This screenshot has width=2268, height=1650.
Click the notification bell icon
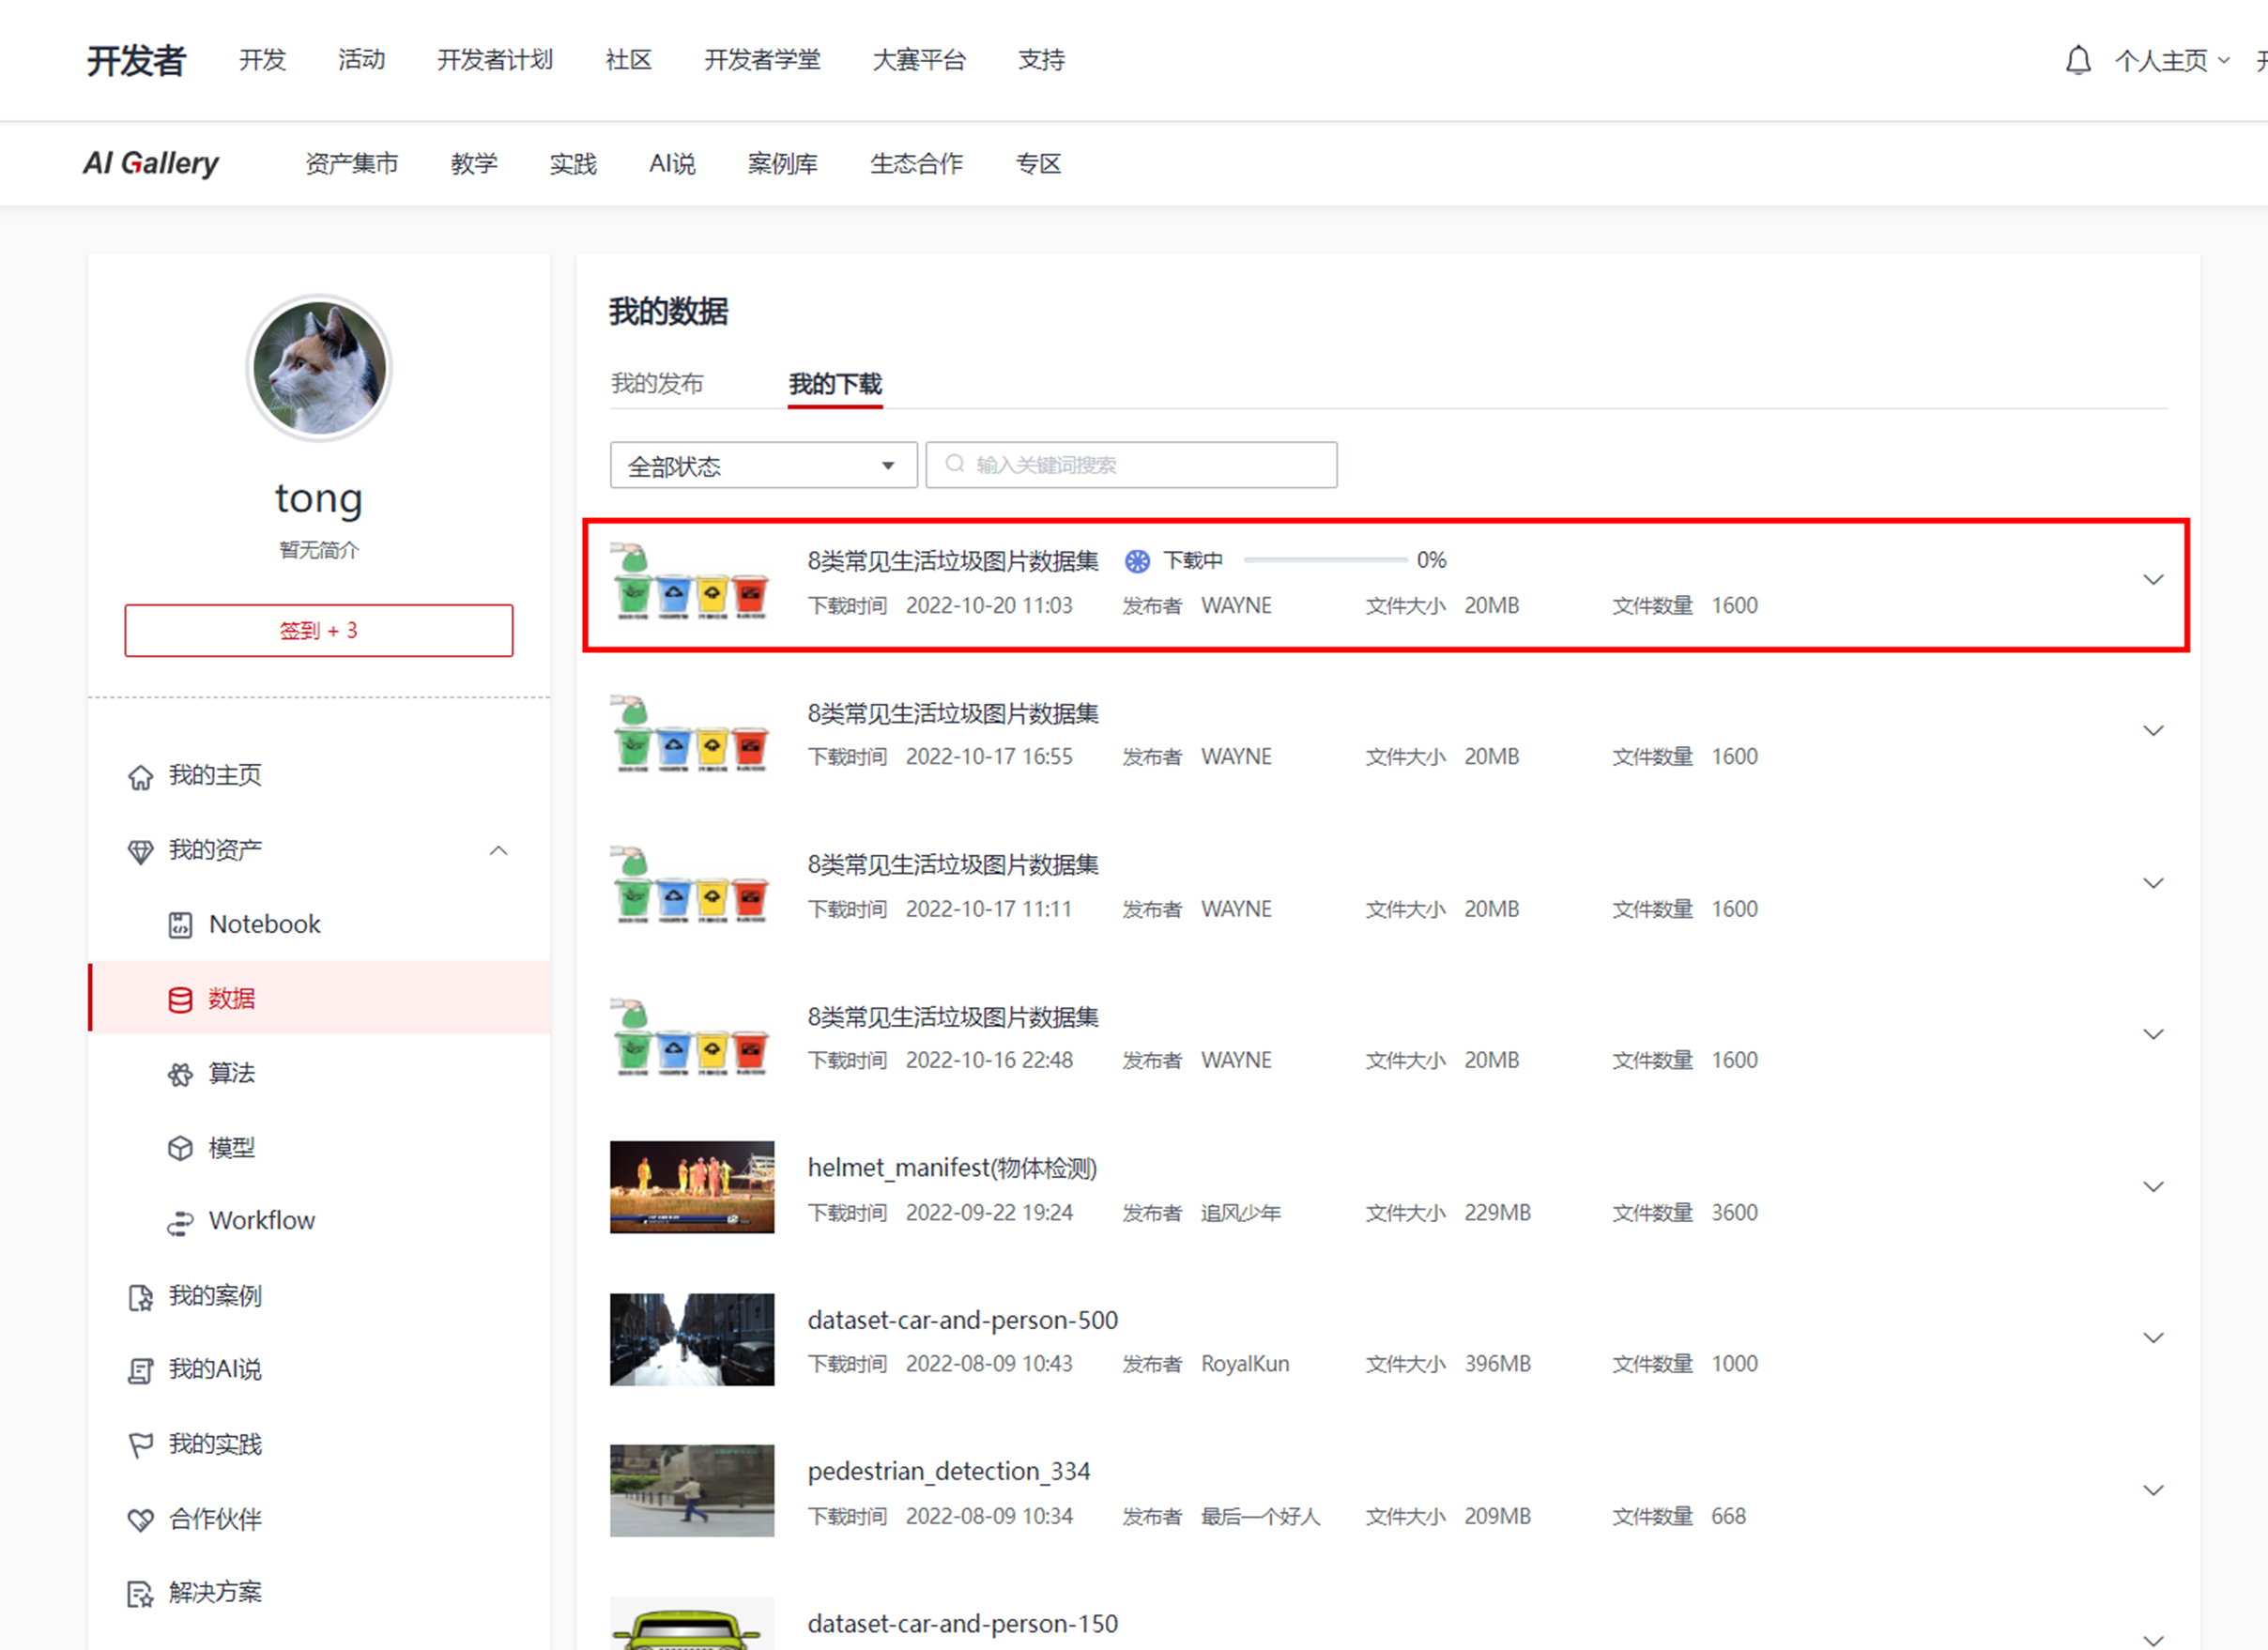pyautogui.click(x=2078, y=60)
